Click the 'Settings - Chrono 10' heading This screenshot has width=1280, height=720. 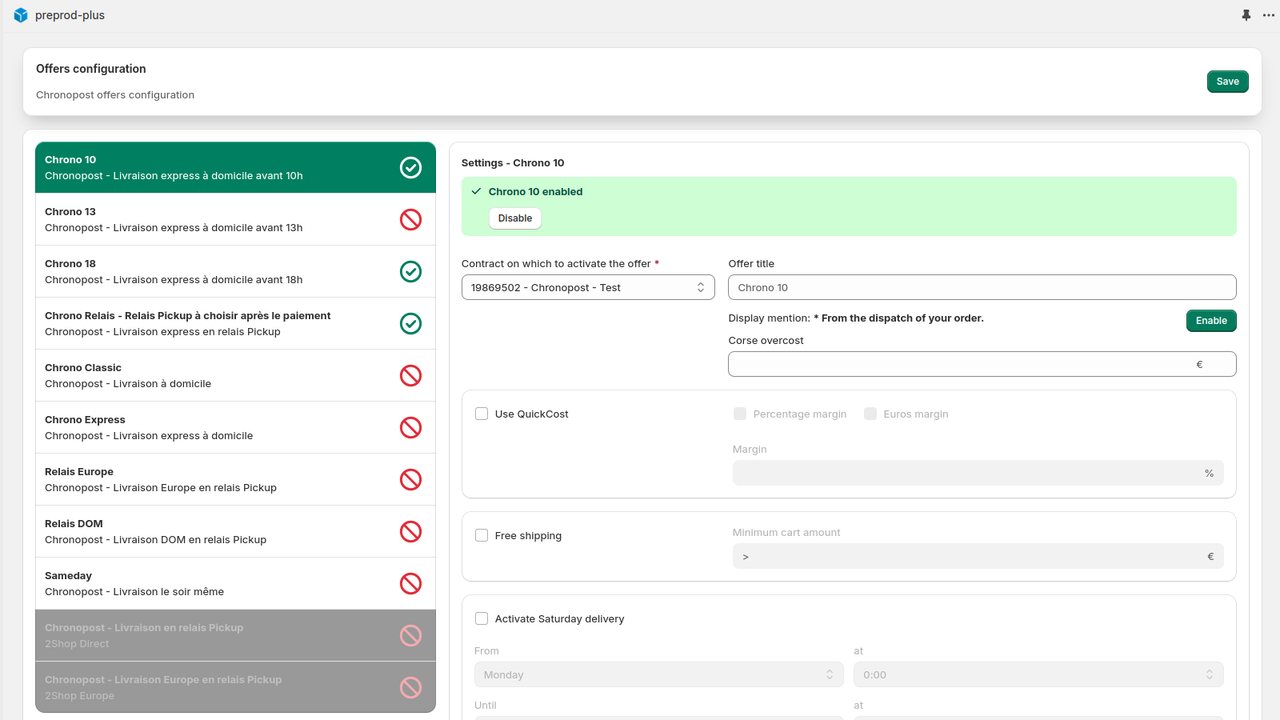coord(513,163)
